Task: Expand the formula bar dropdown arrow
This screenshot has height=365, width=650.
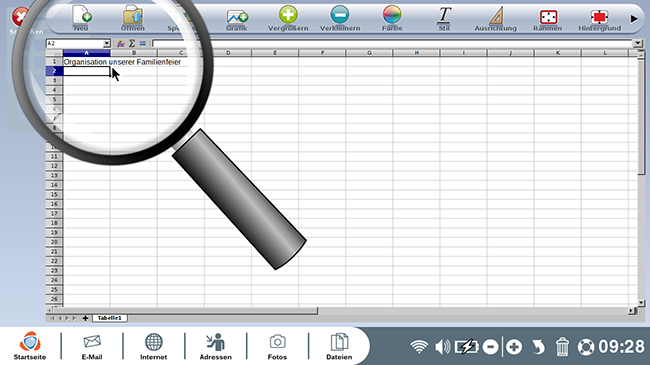Action: [x=638, y=43]
